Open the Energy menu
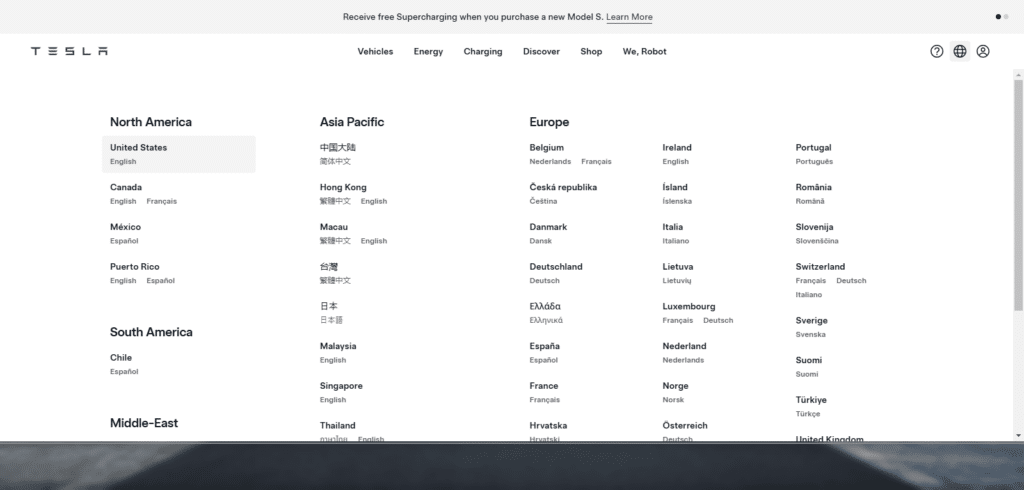Viewport: 1024px width, 490px height. [428, 52]
